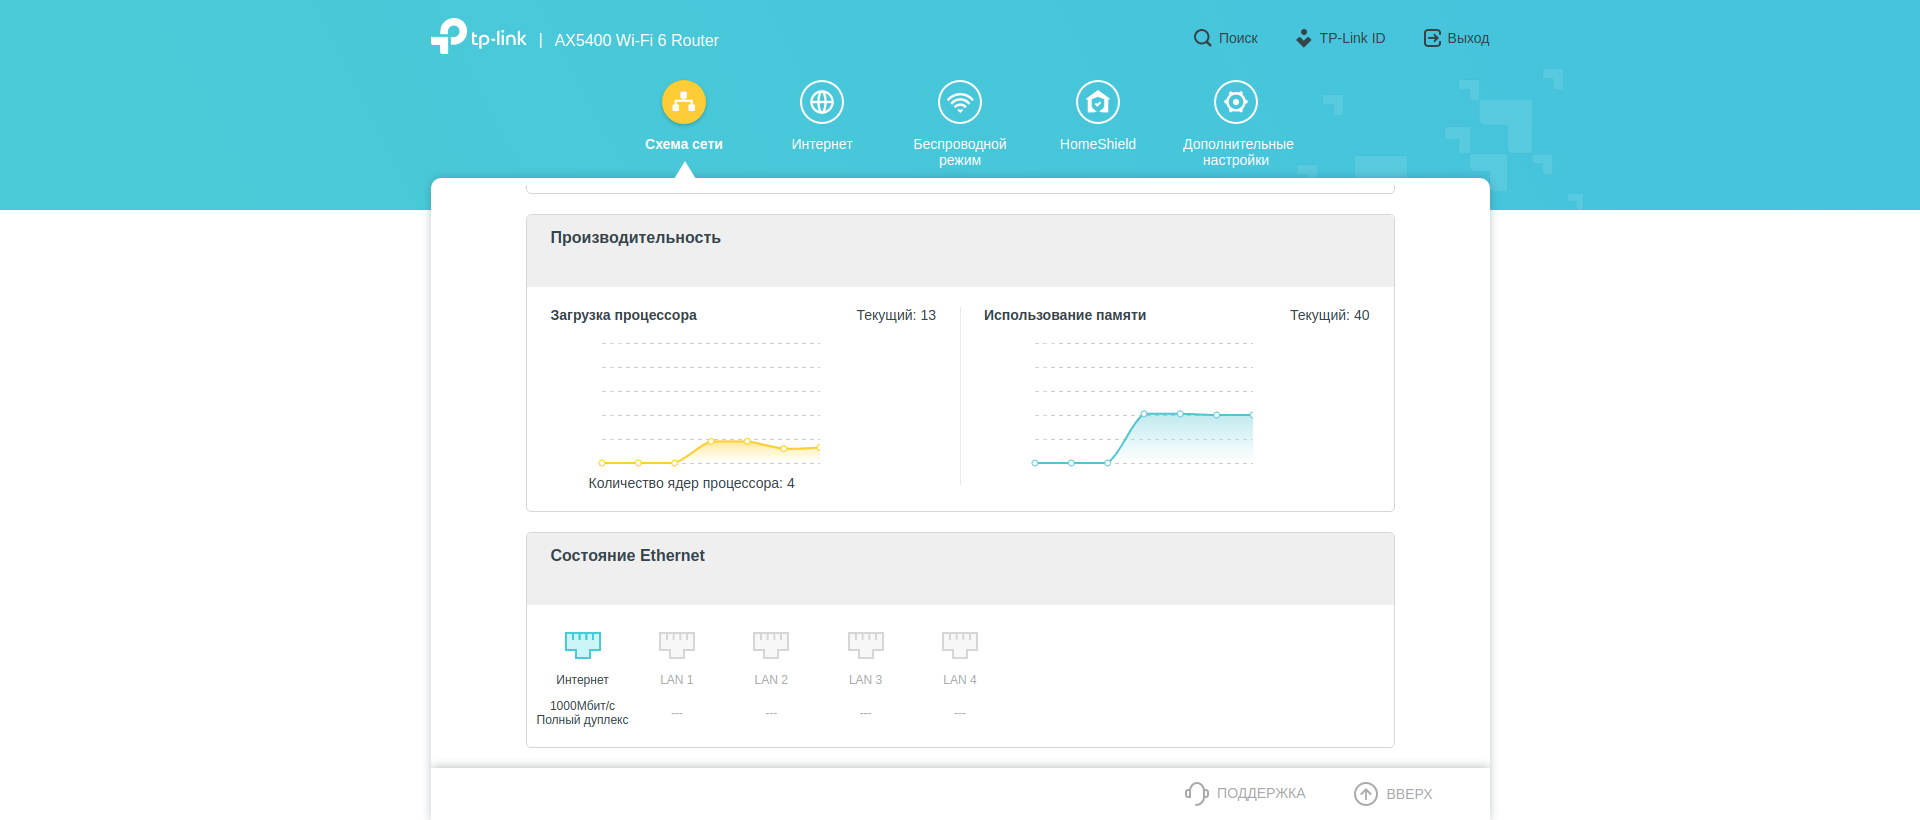Click the Internet Ethernet port icon
Viewport: 1920px width, 820px height.
click(x=583, y=644)
